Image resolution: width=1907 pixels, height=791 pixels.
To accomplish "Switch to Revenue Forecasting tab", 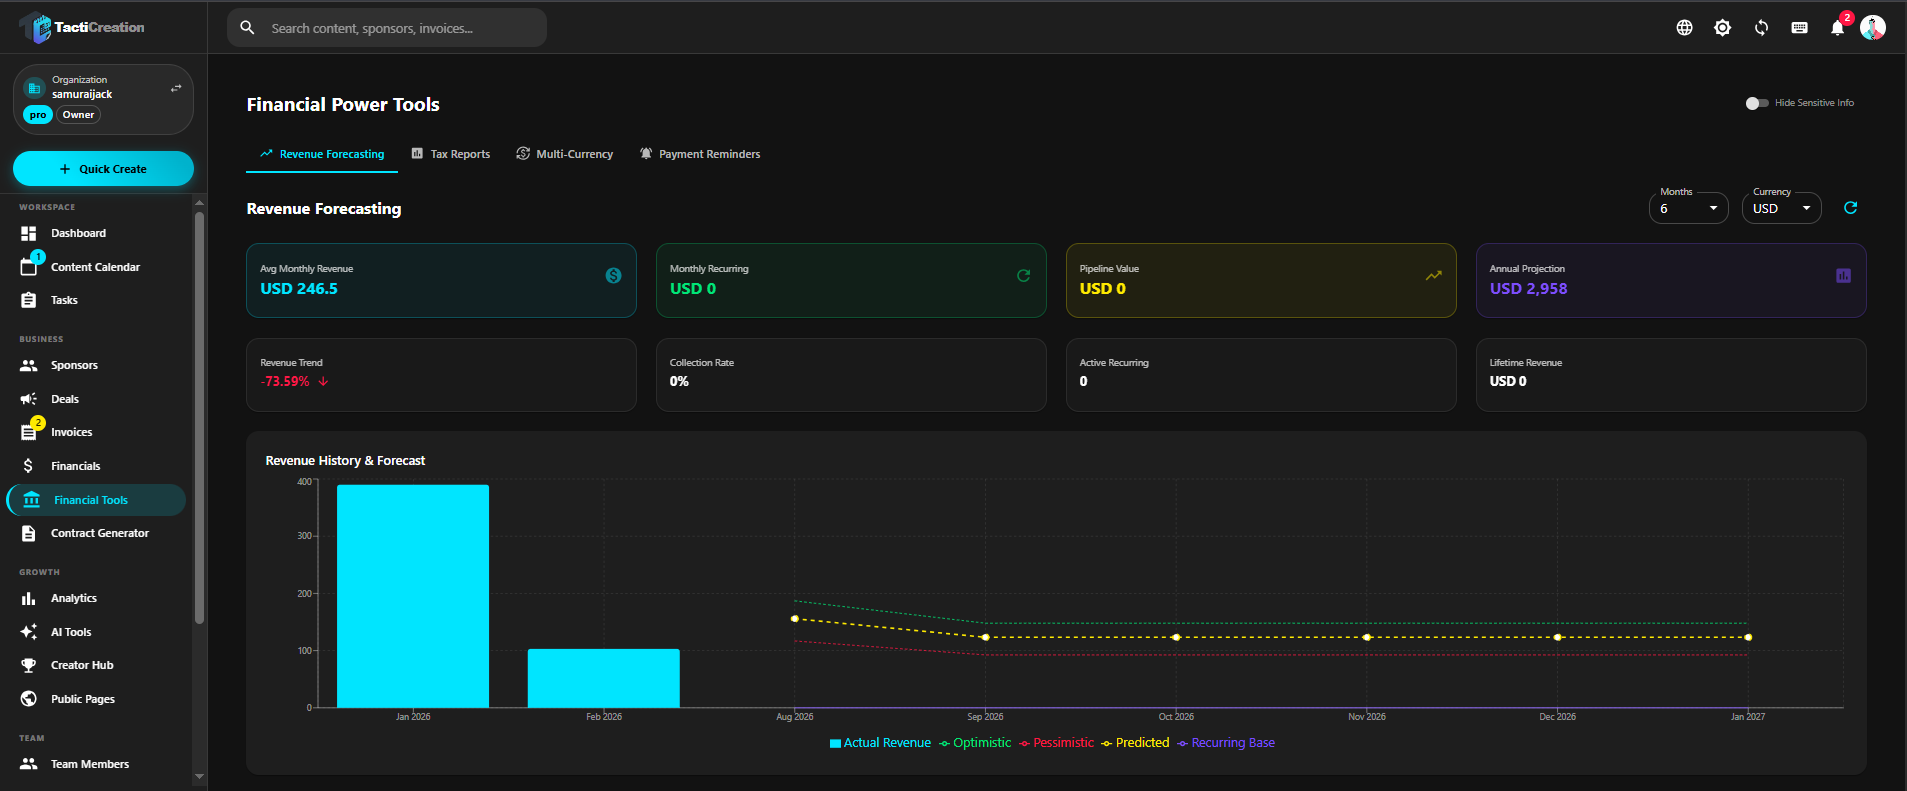I will 322,154.
